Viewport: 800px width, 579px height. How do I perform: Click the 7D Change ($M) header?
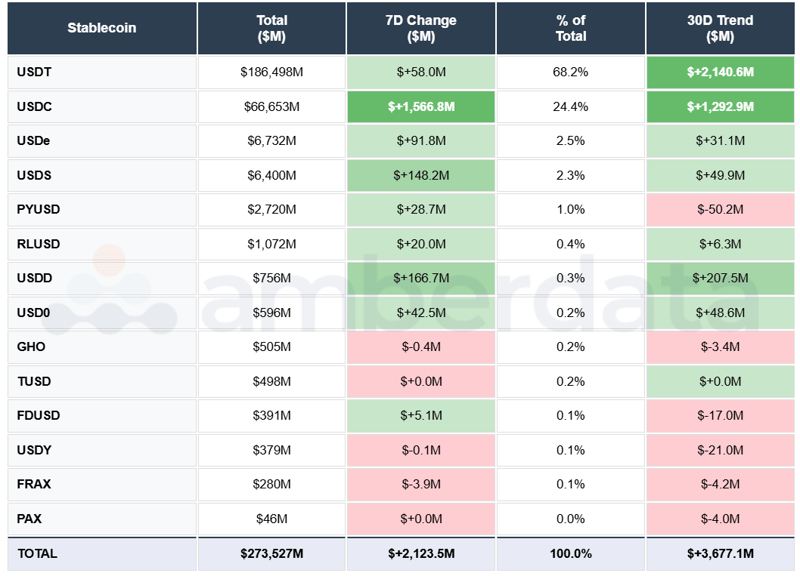tap(420, 29)
